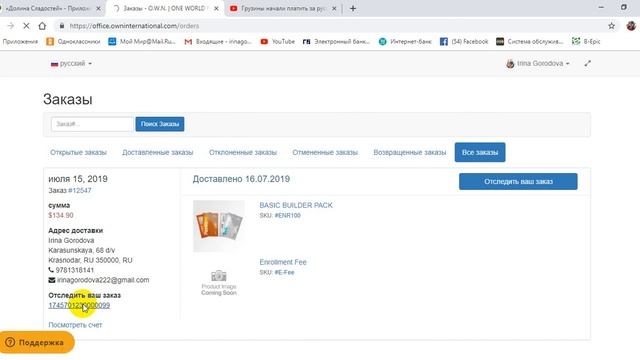Image resolution: width=640 pixels, height=360 pixels.
Task: Click the июля 15, 2019 order date
Action: pyautogui.click(x=78, y=179)
